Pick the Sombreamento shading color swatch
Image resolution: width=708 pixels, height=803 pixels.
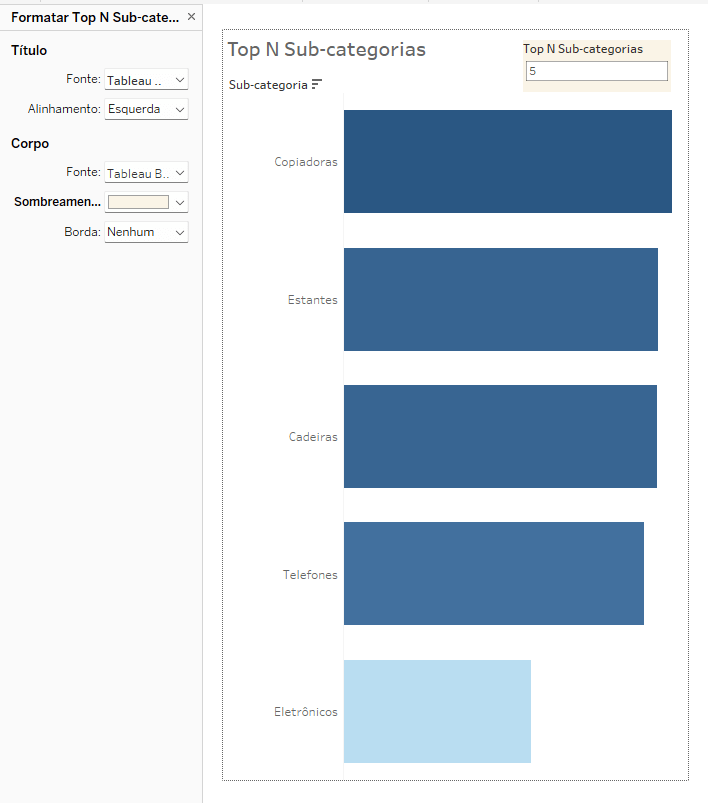(138, 202)
